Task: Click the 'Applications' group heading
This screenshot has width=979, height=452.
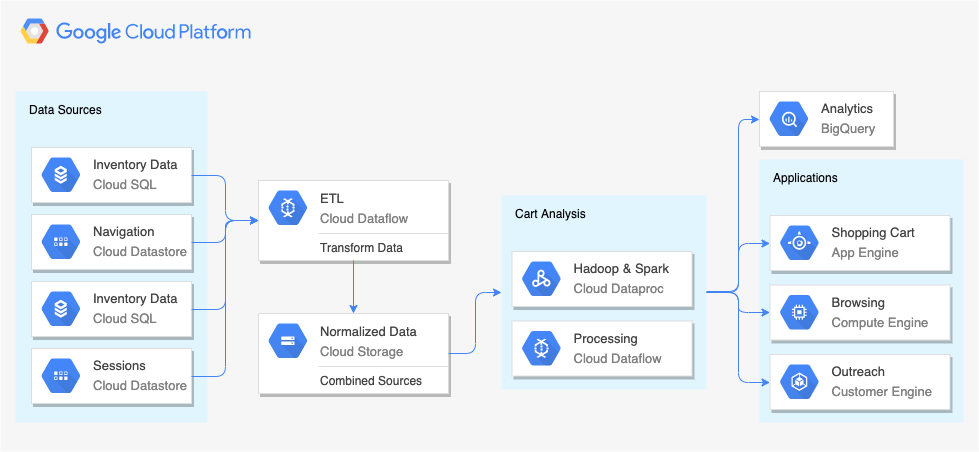Action: [x=805, y=178]
